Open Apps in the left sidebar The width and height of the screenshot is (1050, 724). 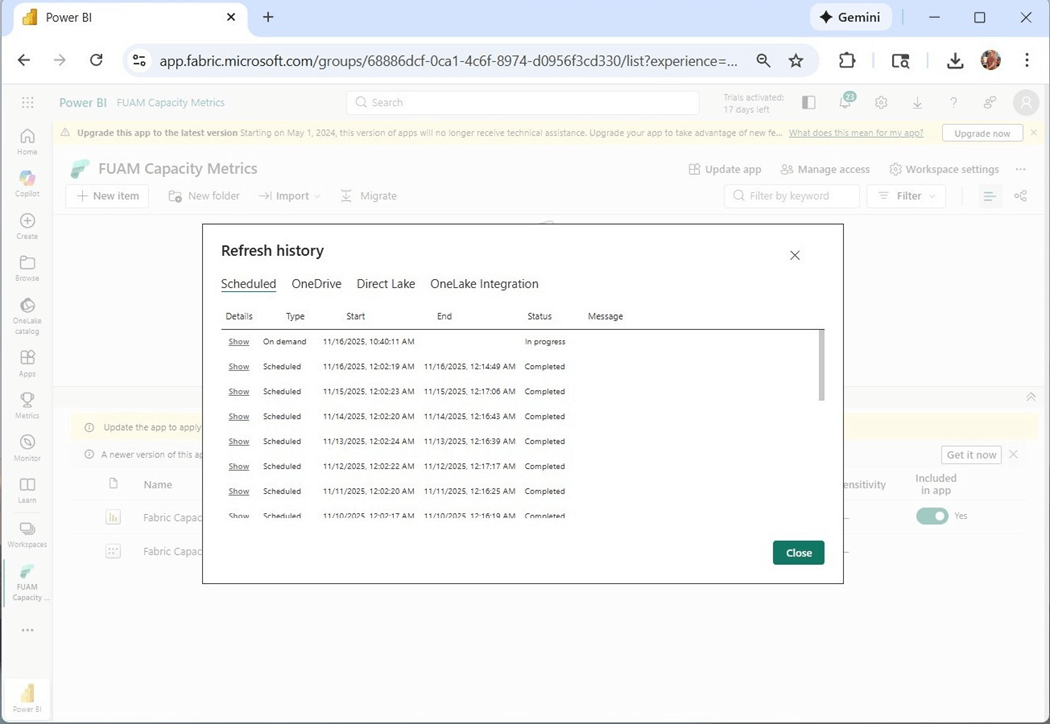pos(27,363)
